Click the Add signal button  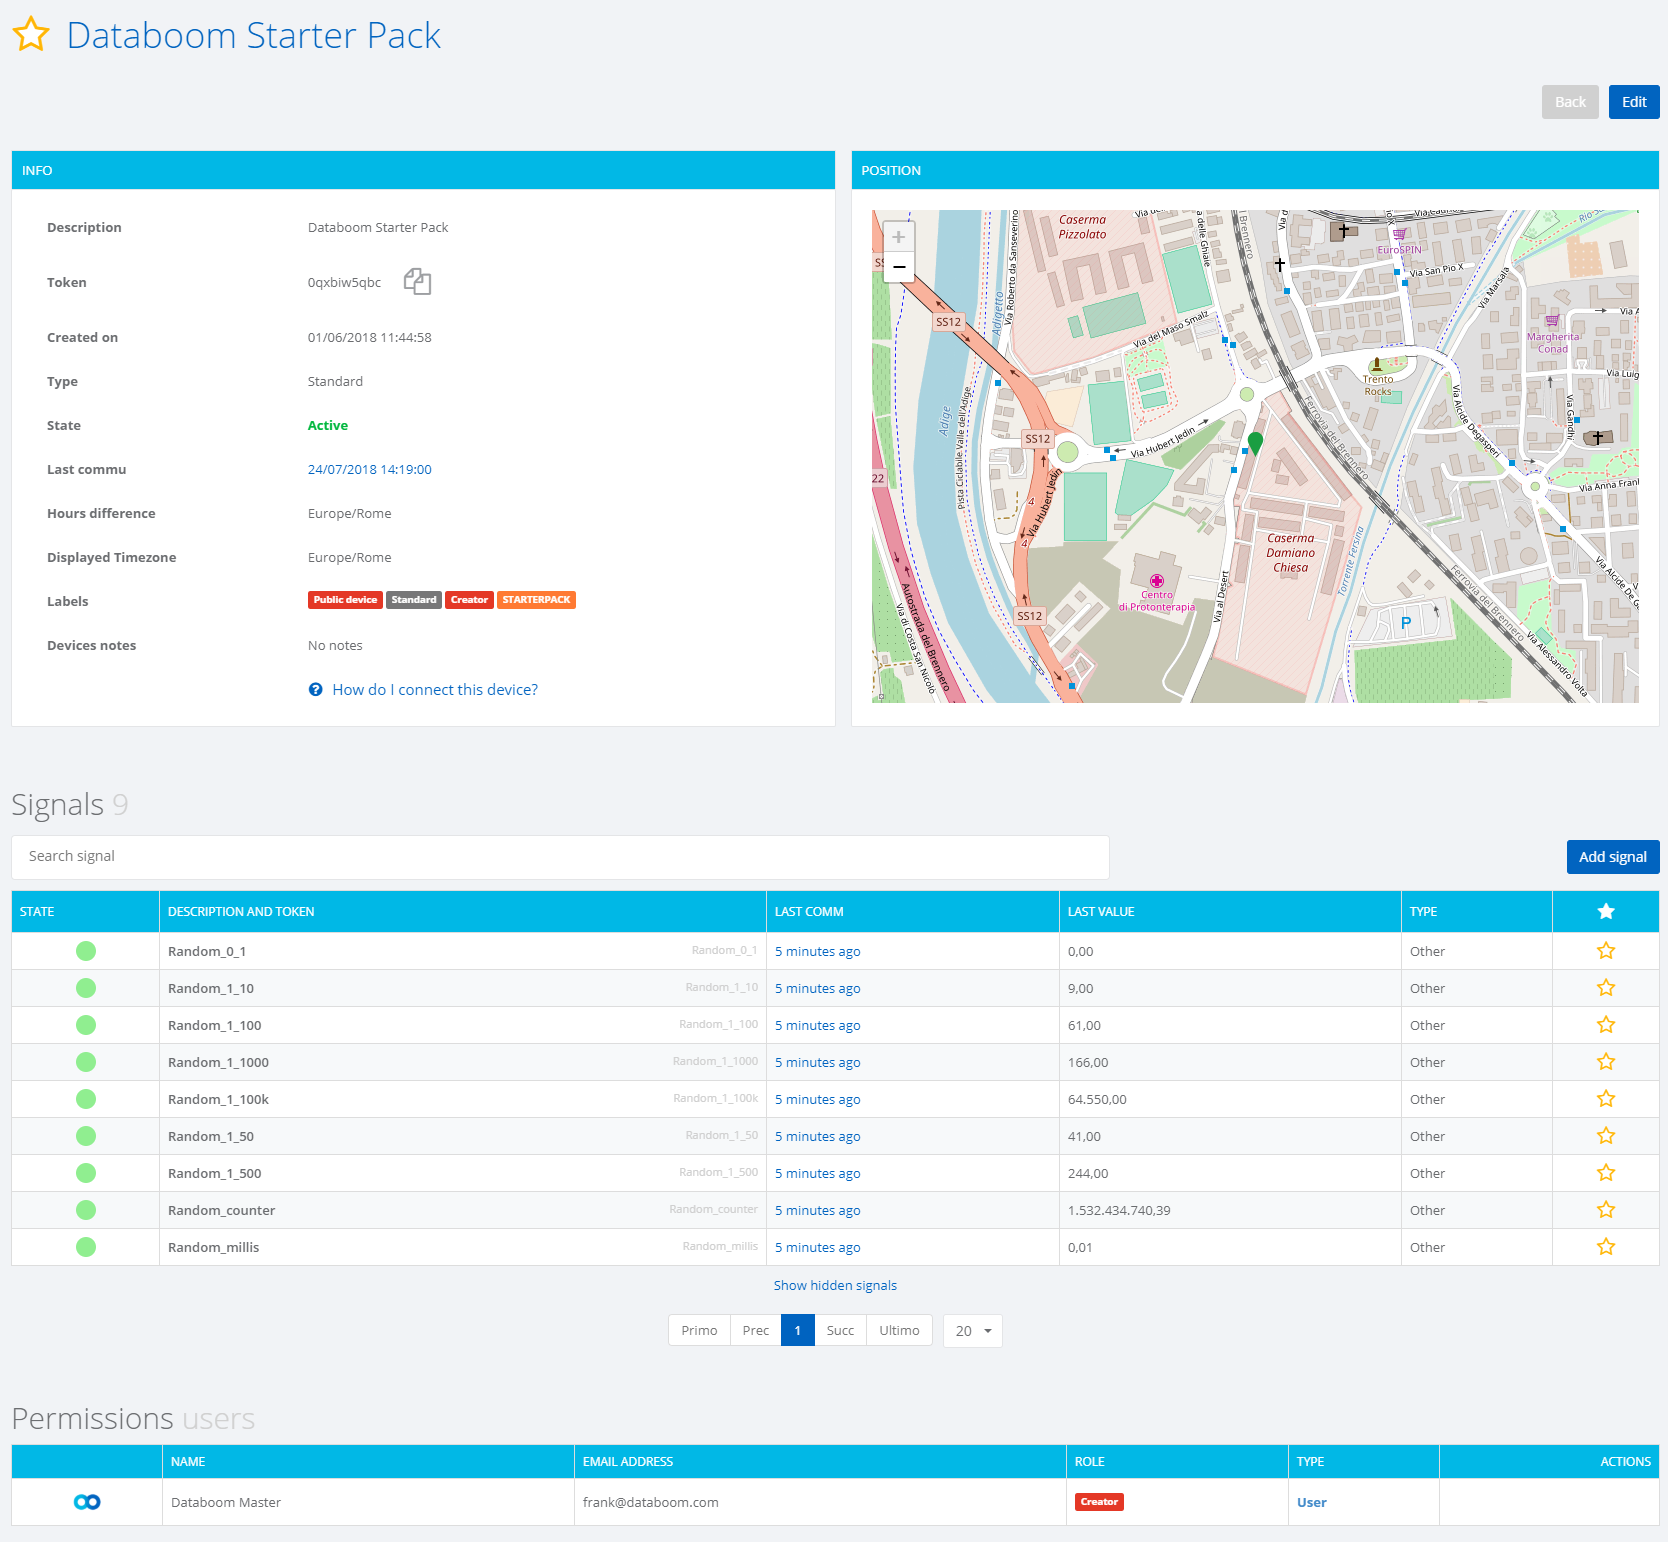click(1613, 857)
